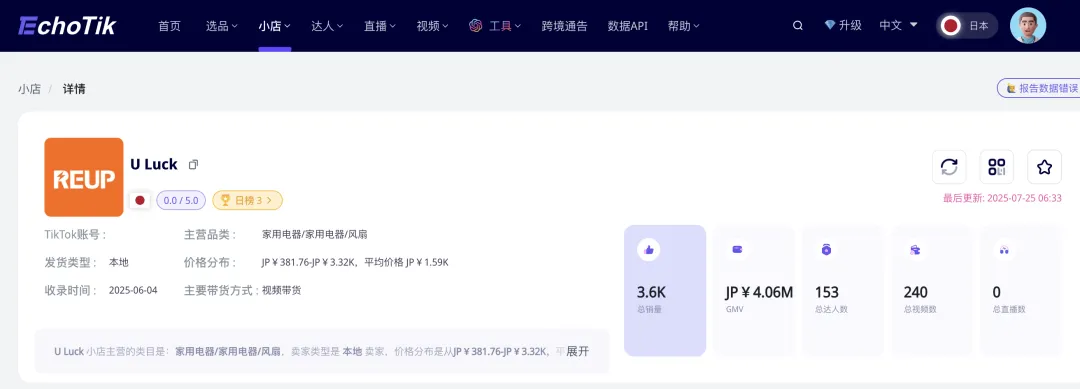This screenshot has height=389, width=1080.
Task: Click the price range JP¥381.76-JP¥3.32K text
Action: pyautogui.click(x=308, y=262)
